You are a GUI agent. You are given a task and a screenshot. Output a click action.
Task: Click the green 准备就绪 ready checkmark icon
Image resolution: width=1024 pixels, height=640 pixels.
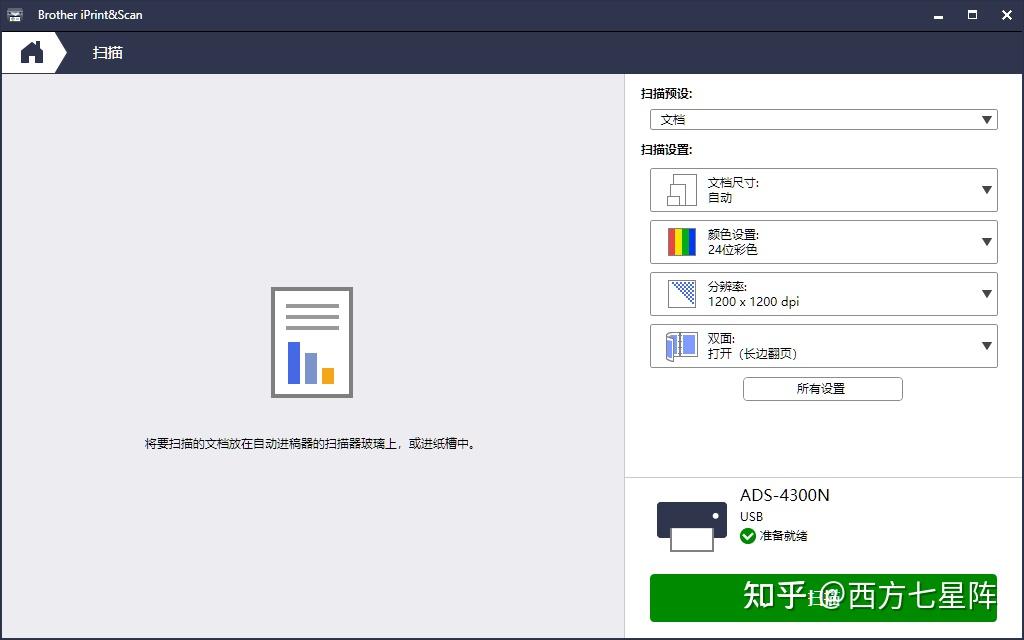[748, 535]
